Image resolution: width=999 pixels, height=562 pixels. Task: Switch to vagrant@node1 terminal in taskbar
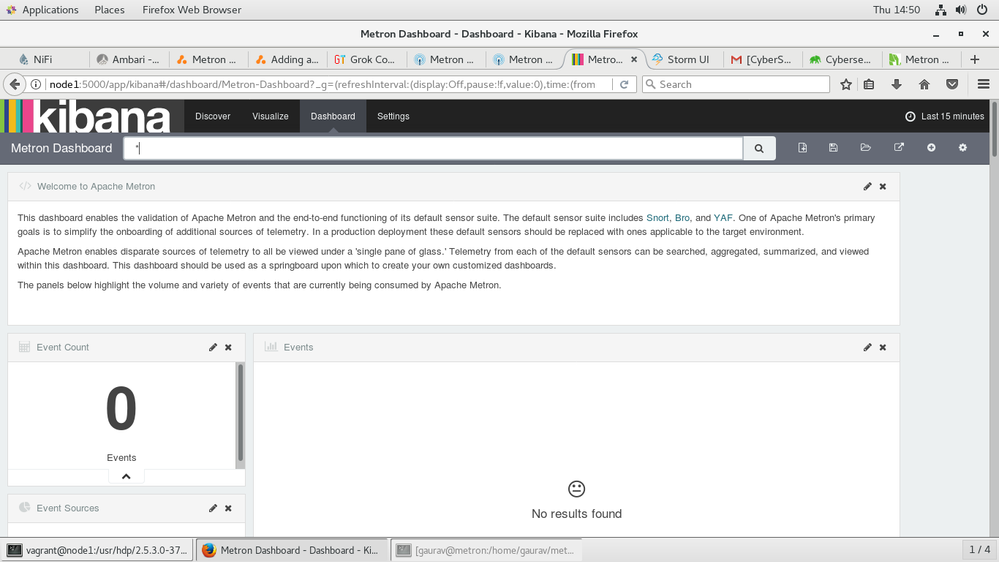(97, 550)
